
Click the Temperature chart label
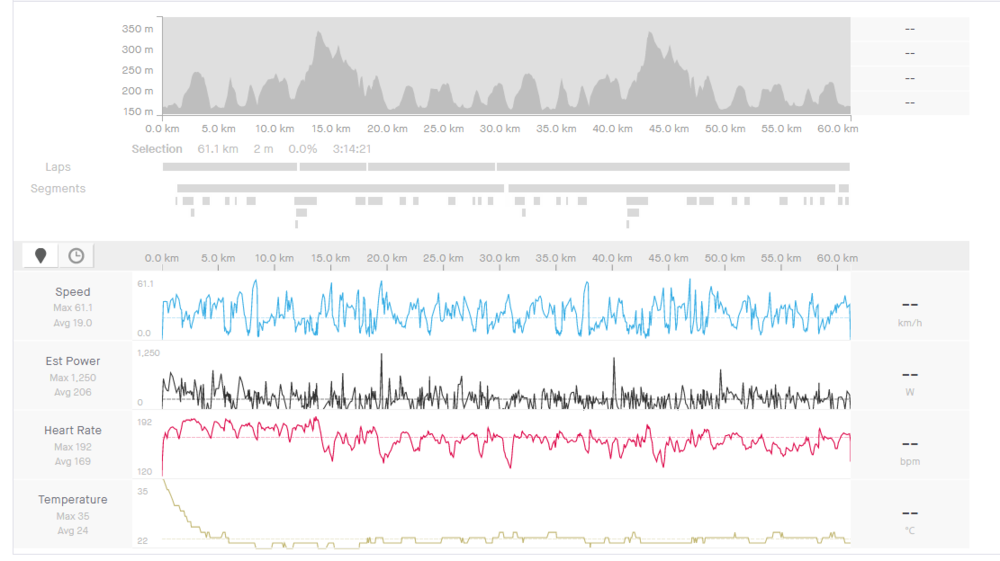(x=73, y=499)
